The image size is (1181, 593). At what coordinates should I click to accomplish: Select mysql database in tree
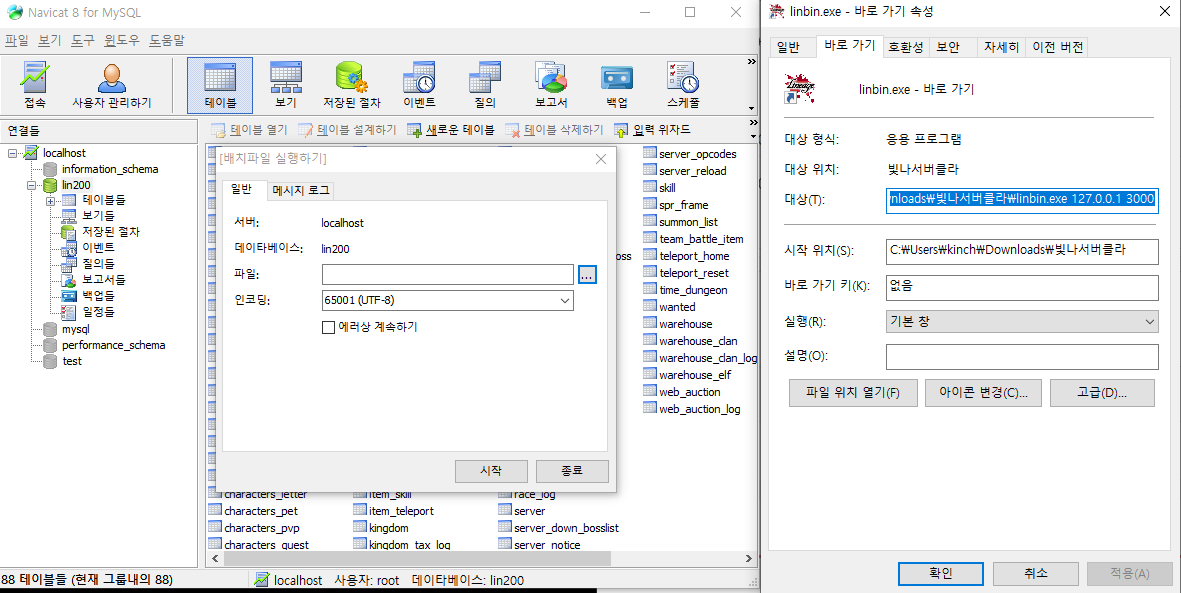(75, 329)
